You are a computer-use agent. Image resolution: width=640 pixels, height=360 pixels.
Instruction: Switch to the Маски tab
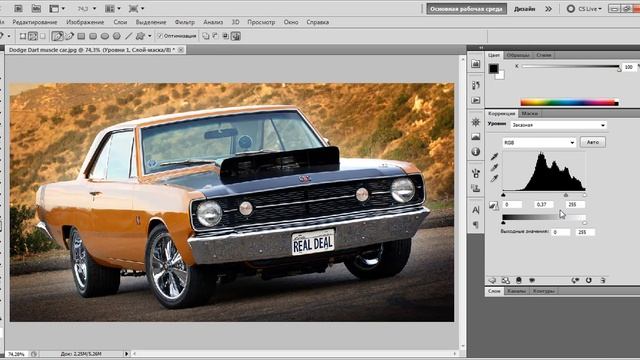(529, 113)
